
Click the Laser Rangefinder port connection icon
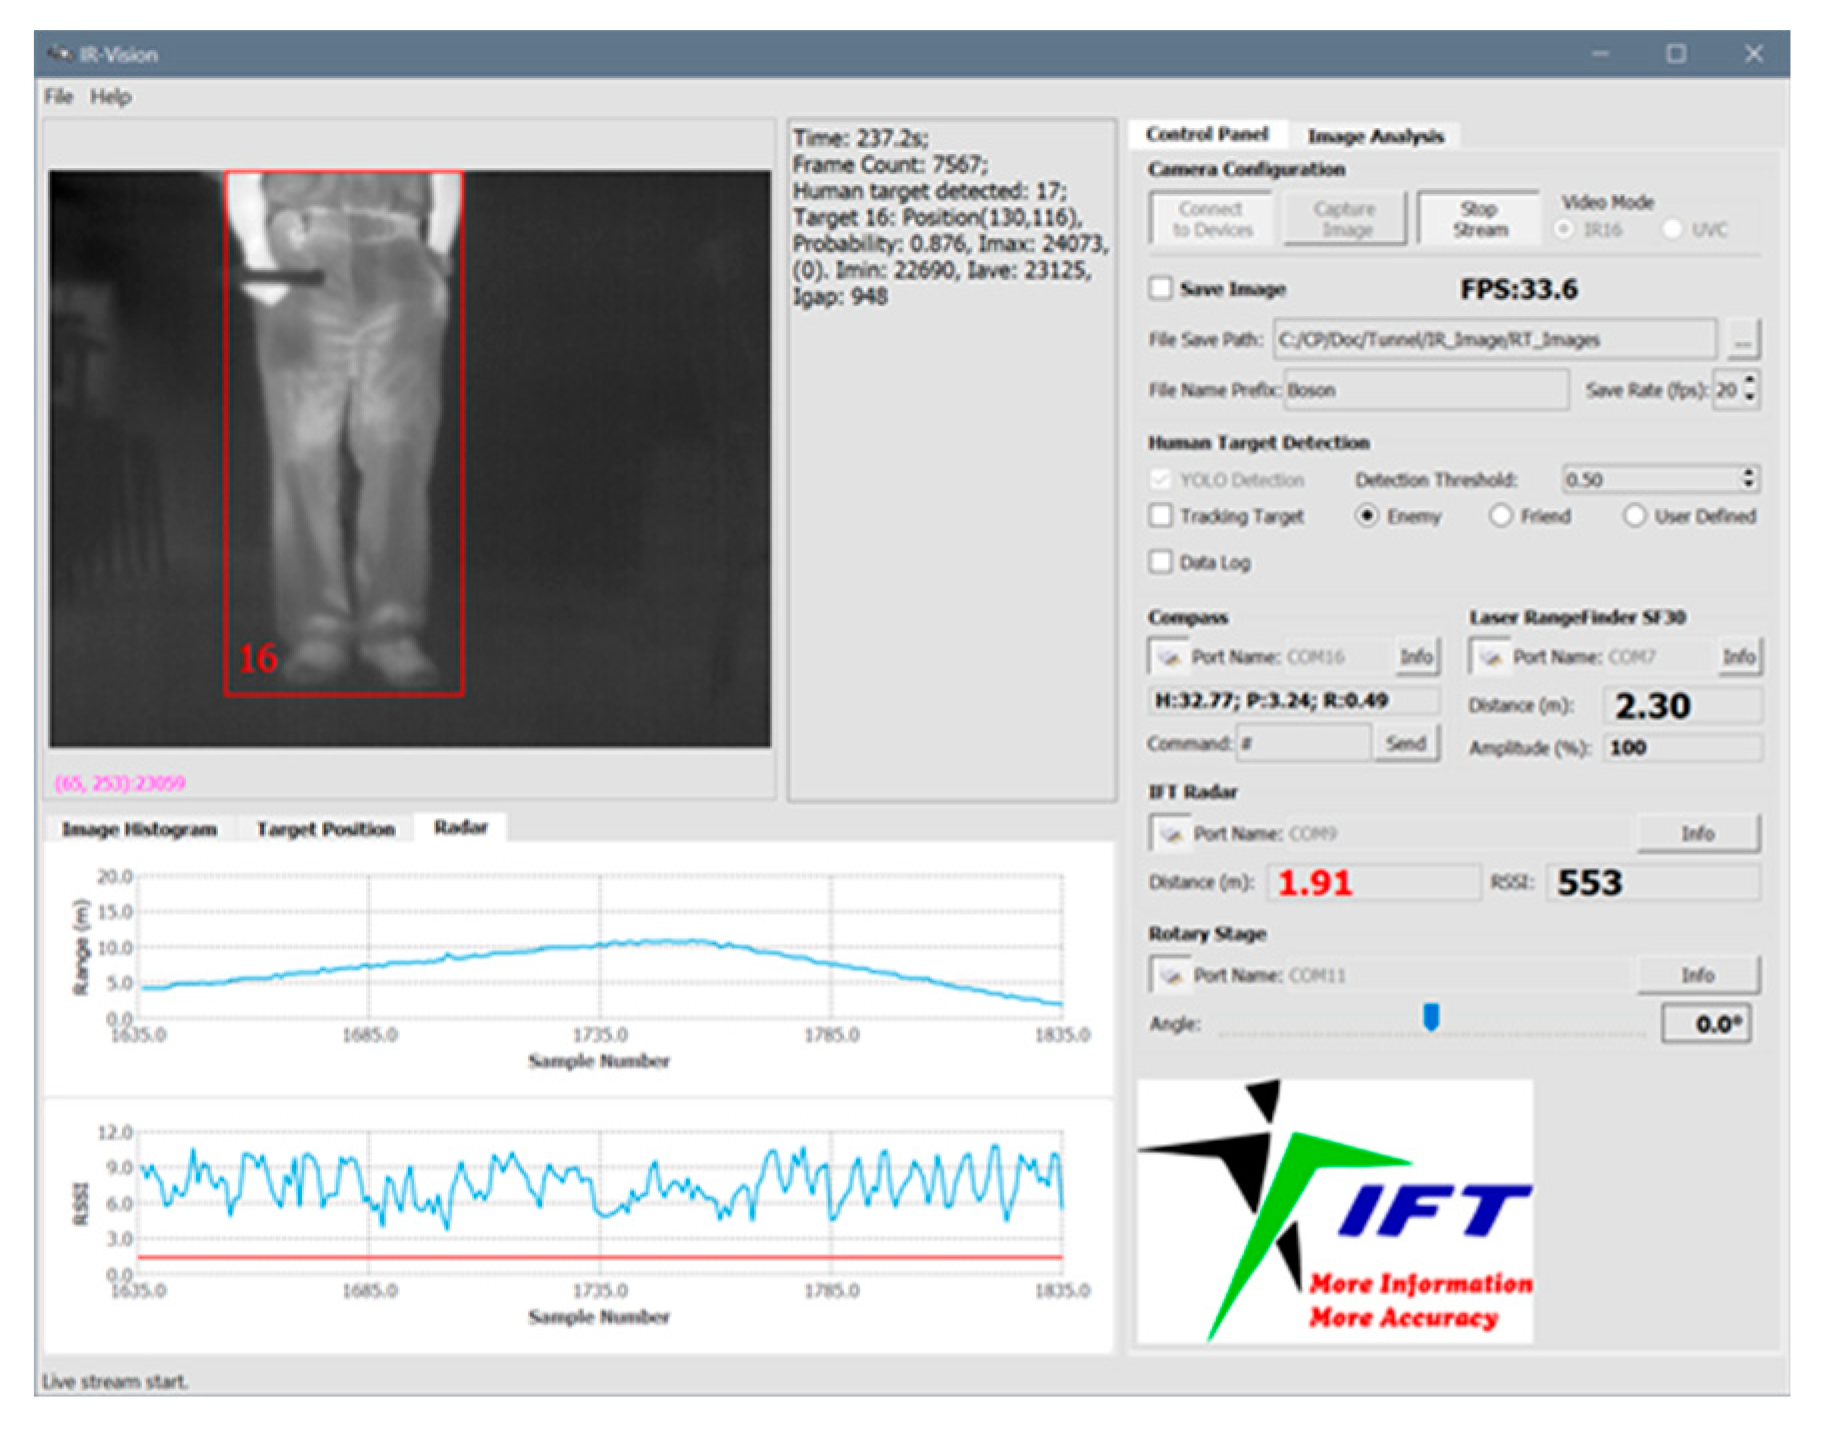tap(1490, 657)
